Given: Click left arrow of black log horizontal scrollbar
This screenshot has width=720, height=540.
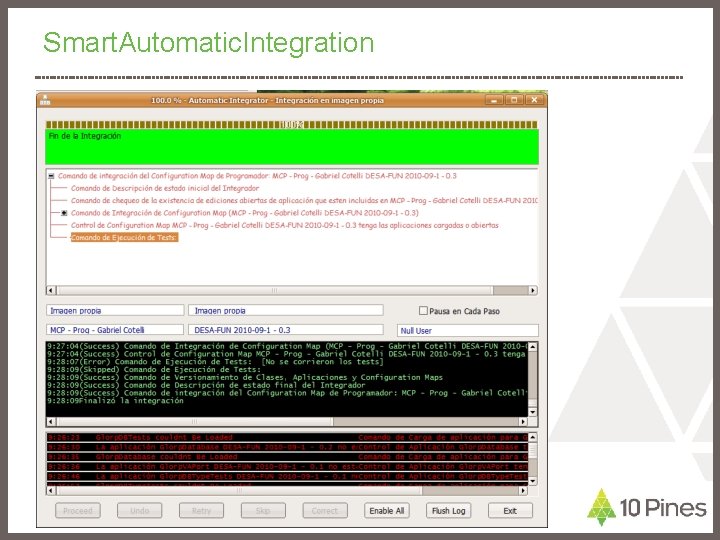Looking at the screenshot, I should (x=51, y=422).
